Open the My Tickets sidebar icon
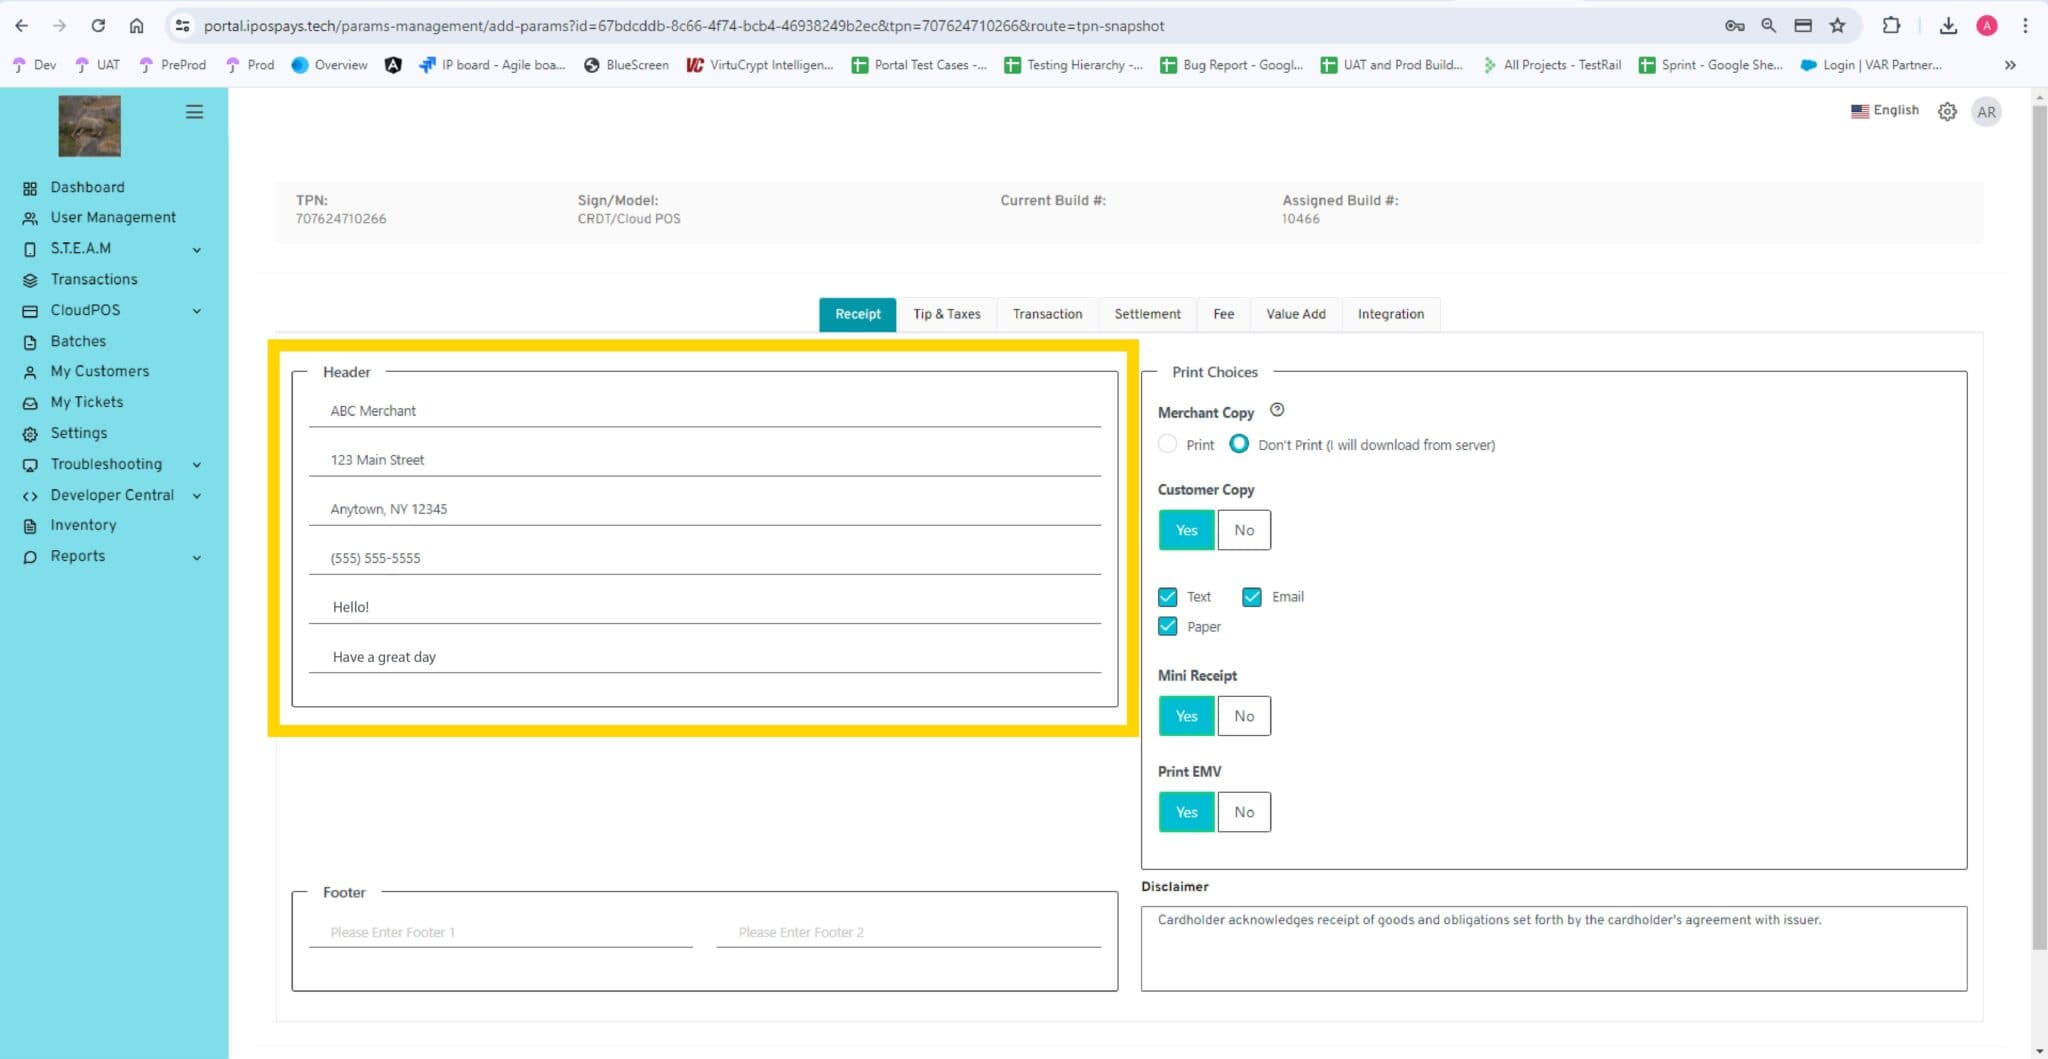Viewport: 2048px width, 1059px height. [x=30, y=403]
